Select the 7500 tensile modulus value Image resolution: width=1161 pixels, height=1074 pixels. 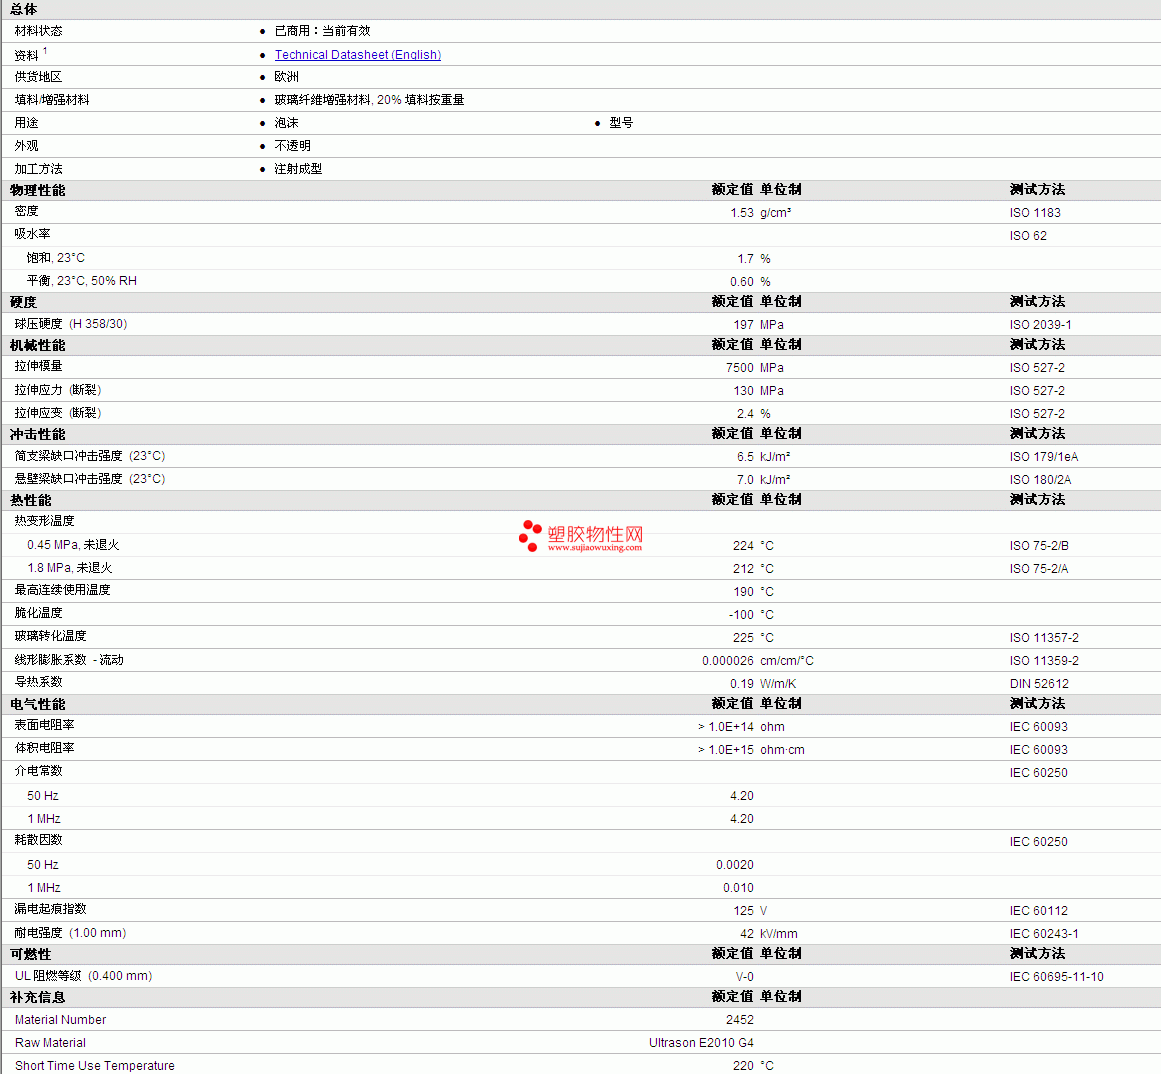coord(740,368)
